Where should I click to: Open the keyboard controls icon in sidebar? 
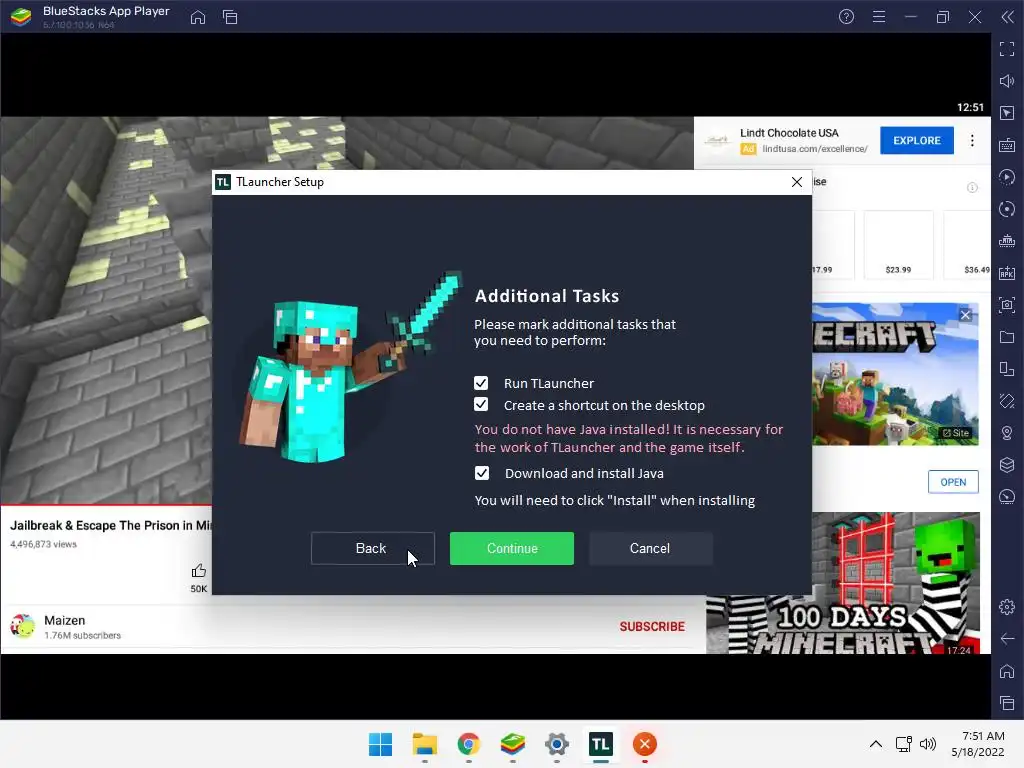click(1006, 145)
